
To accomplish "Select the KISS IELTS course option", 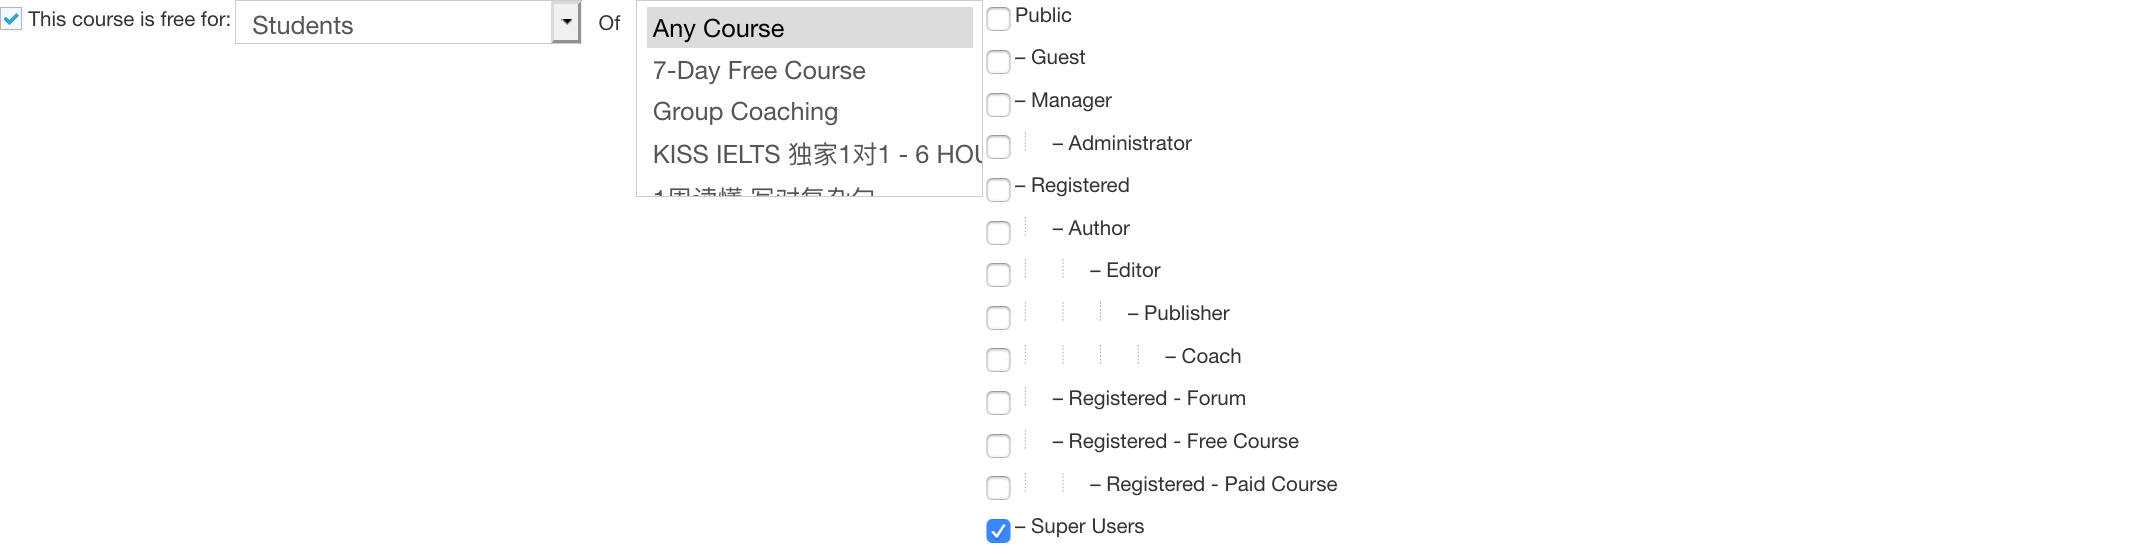I will (809, 154).
